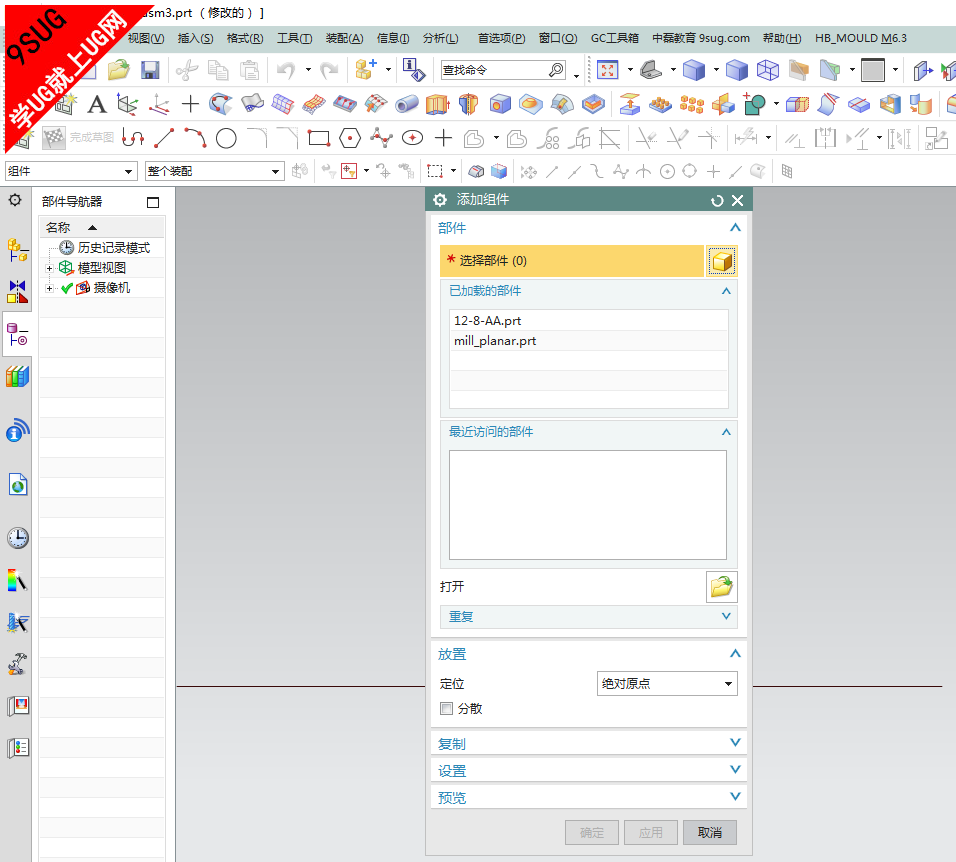Expand the 模型视图 tree node
Image resolution: width=956 pixels, height=862 pixels.
[49, 268]
